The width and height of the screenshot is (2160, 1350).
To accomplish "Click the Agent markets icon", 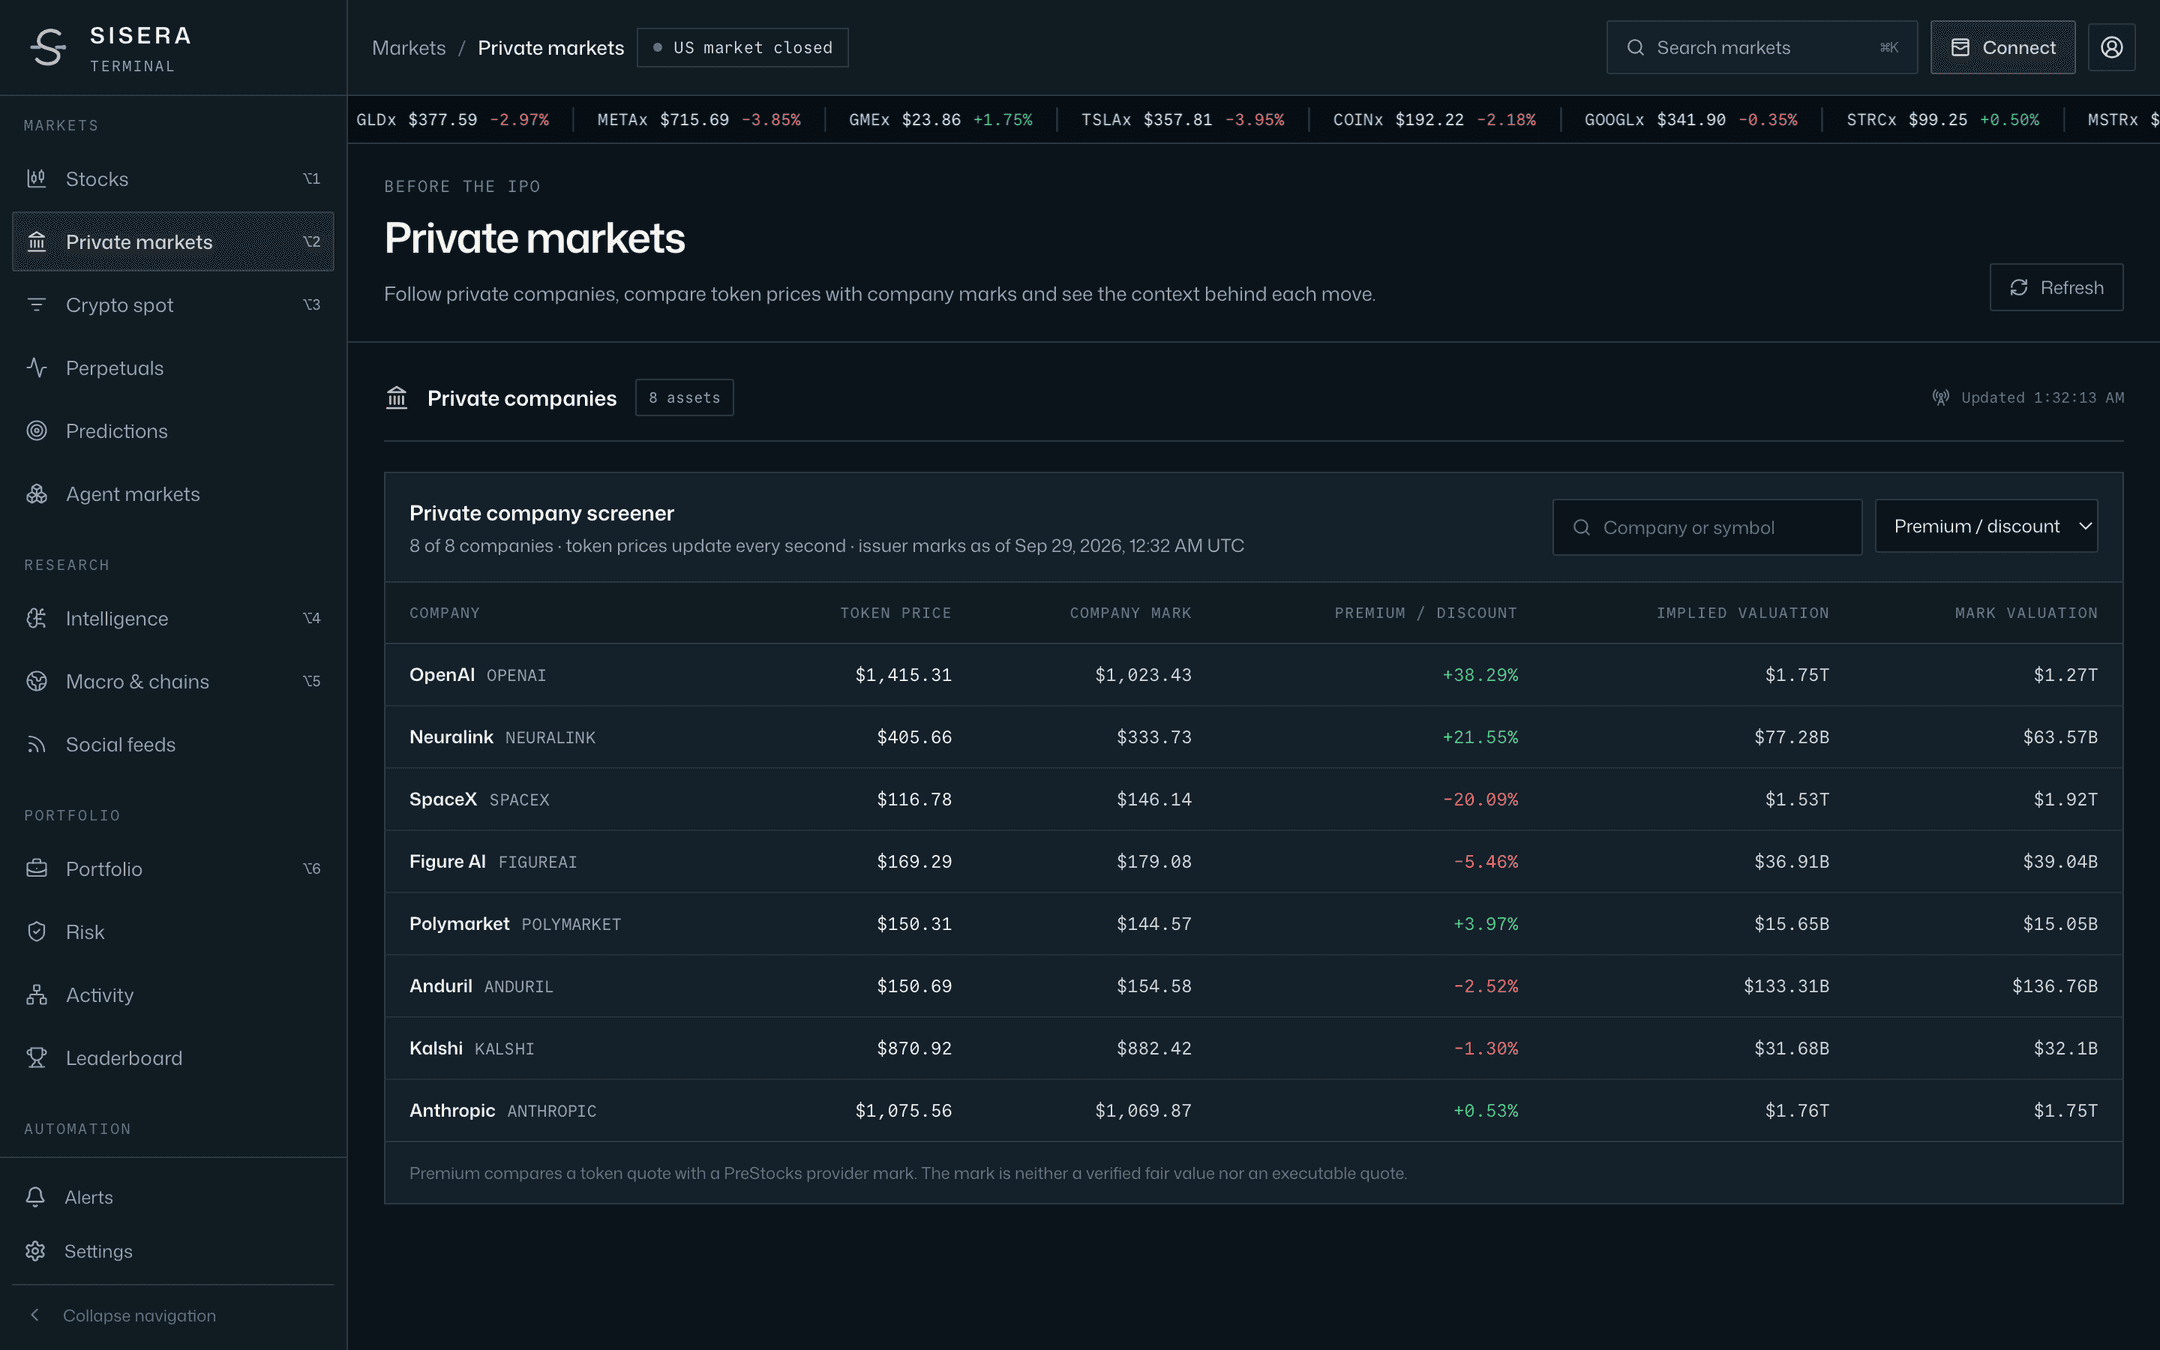I will coord(37,494).
